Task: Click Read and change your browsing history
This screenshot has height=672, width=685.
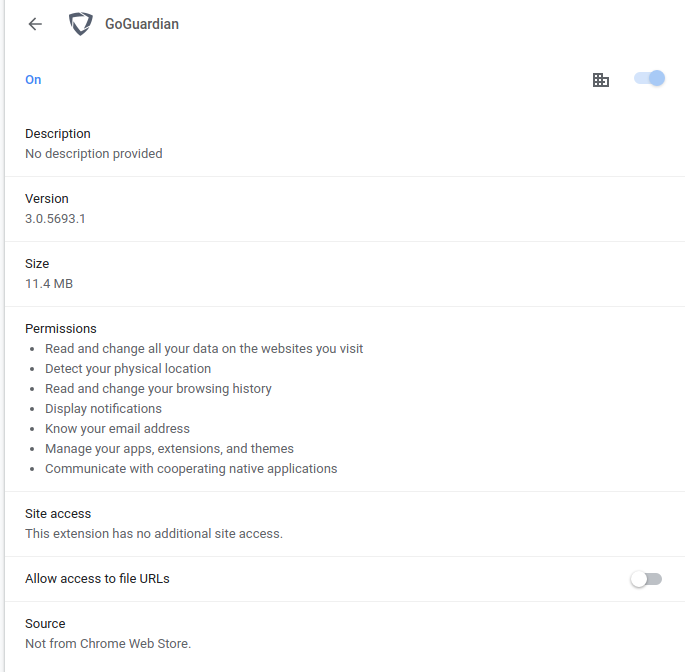Action: coord(158,389)
